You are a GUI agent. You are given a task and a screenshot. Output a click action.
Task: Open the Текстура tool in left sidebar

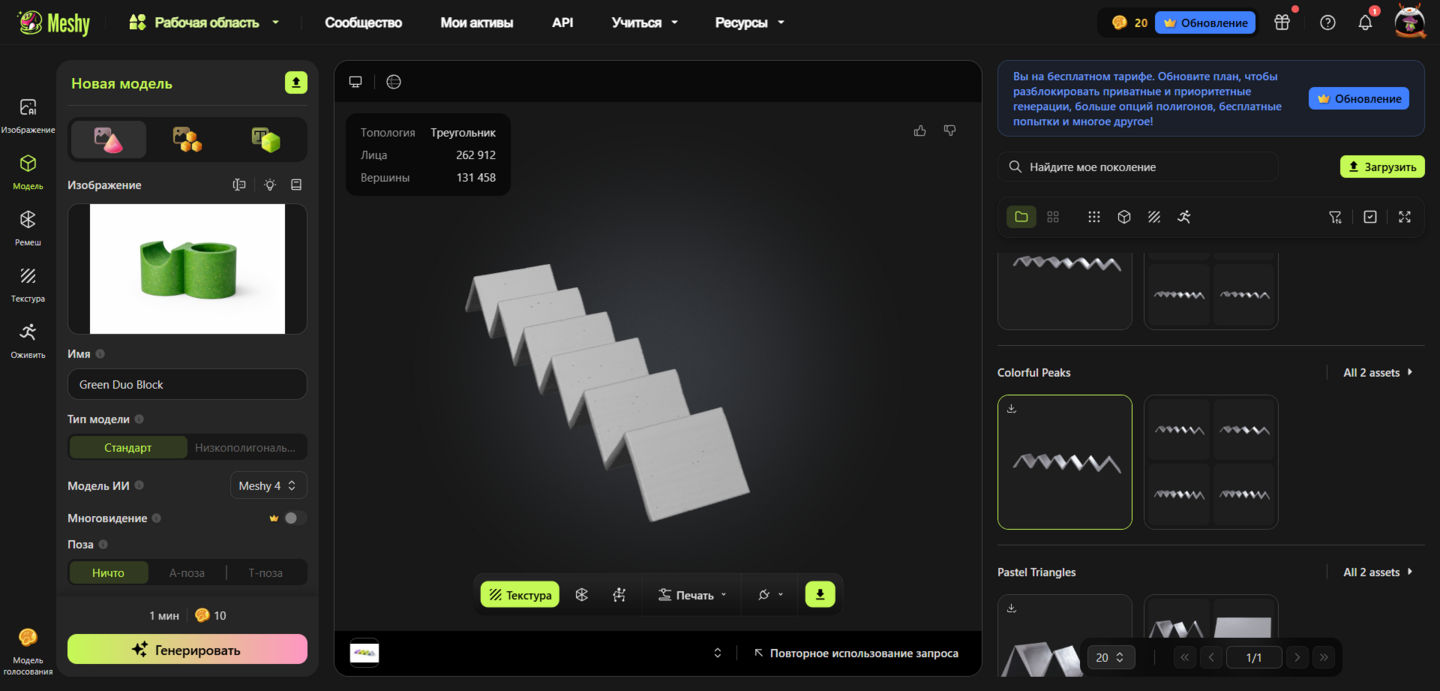point(28,283)
